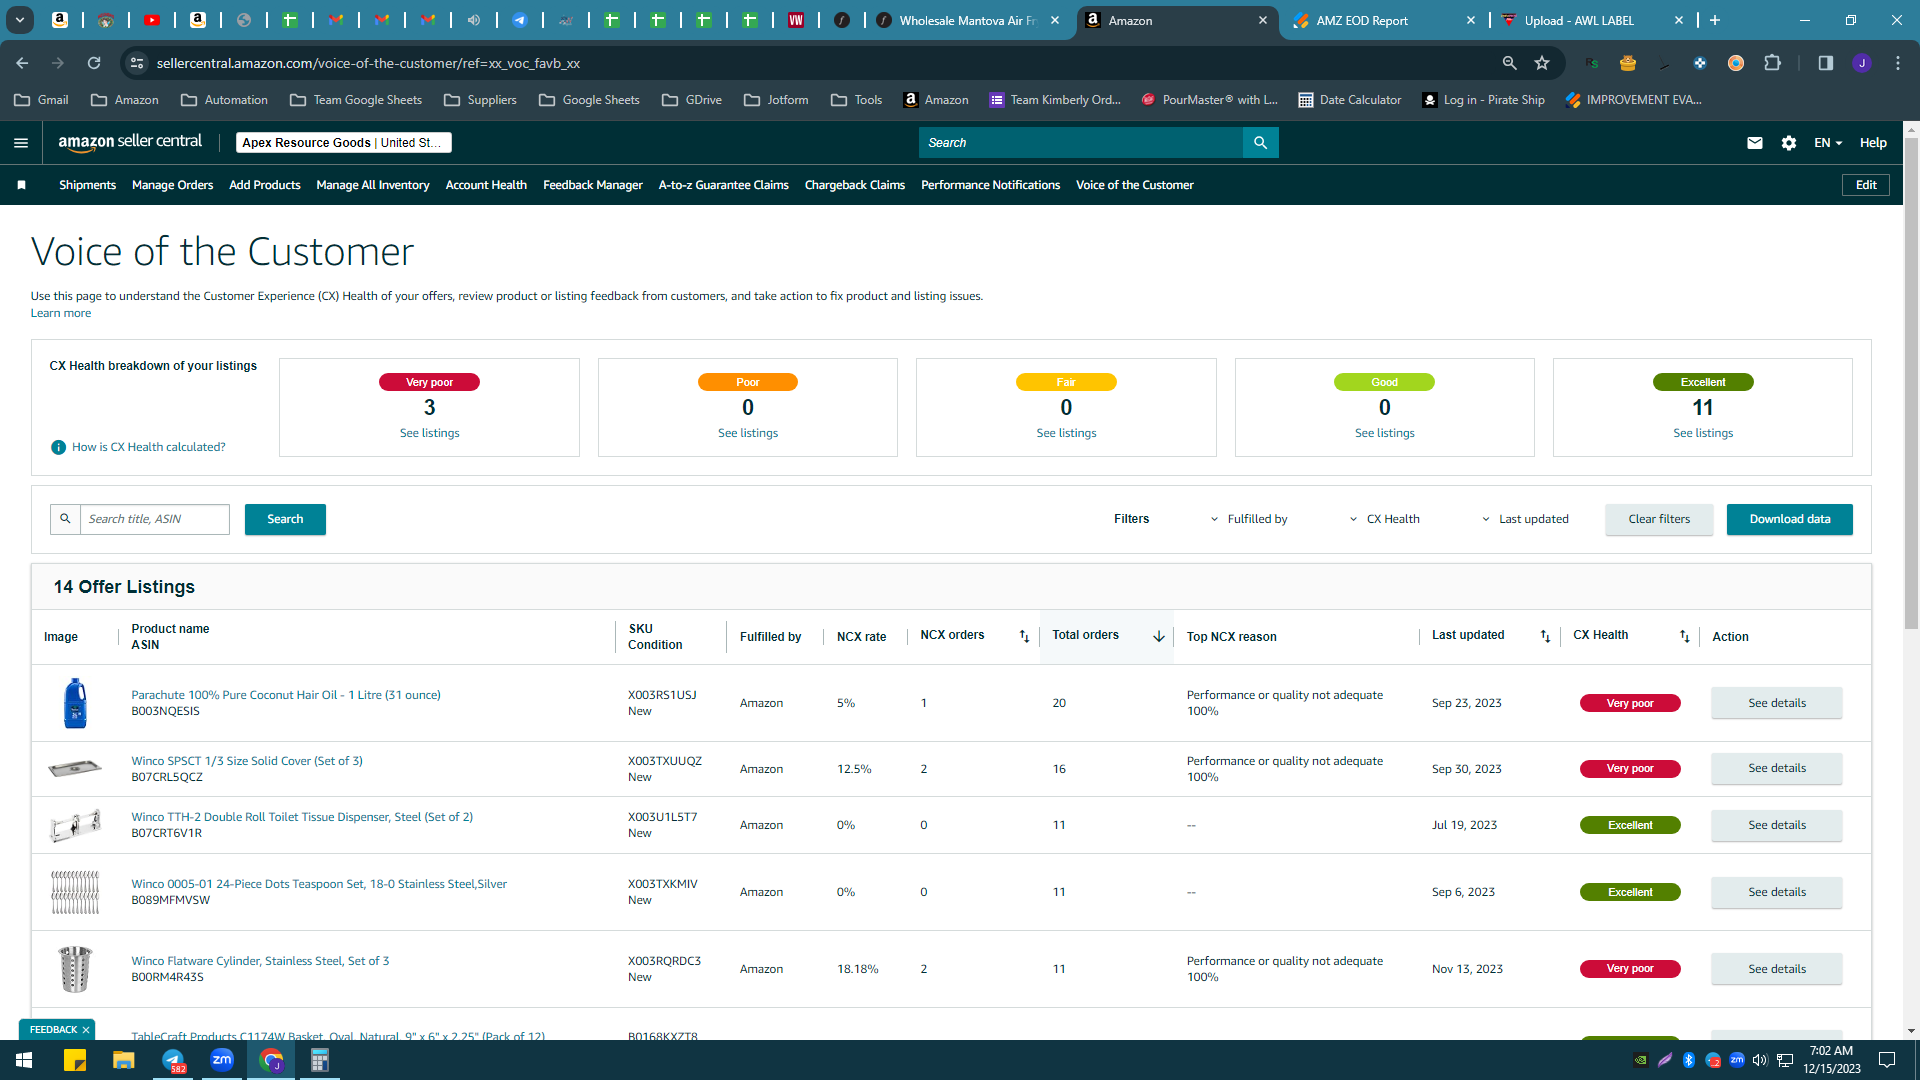Image resolution: width=1920 pixels, height=1080 pixels.
Task: Click the Seller Central top search box
Action: [1080, 143]
